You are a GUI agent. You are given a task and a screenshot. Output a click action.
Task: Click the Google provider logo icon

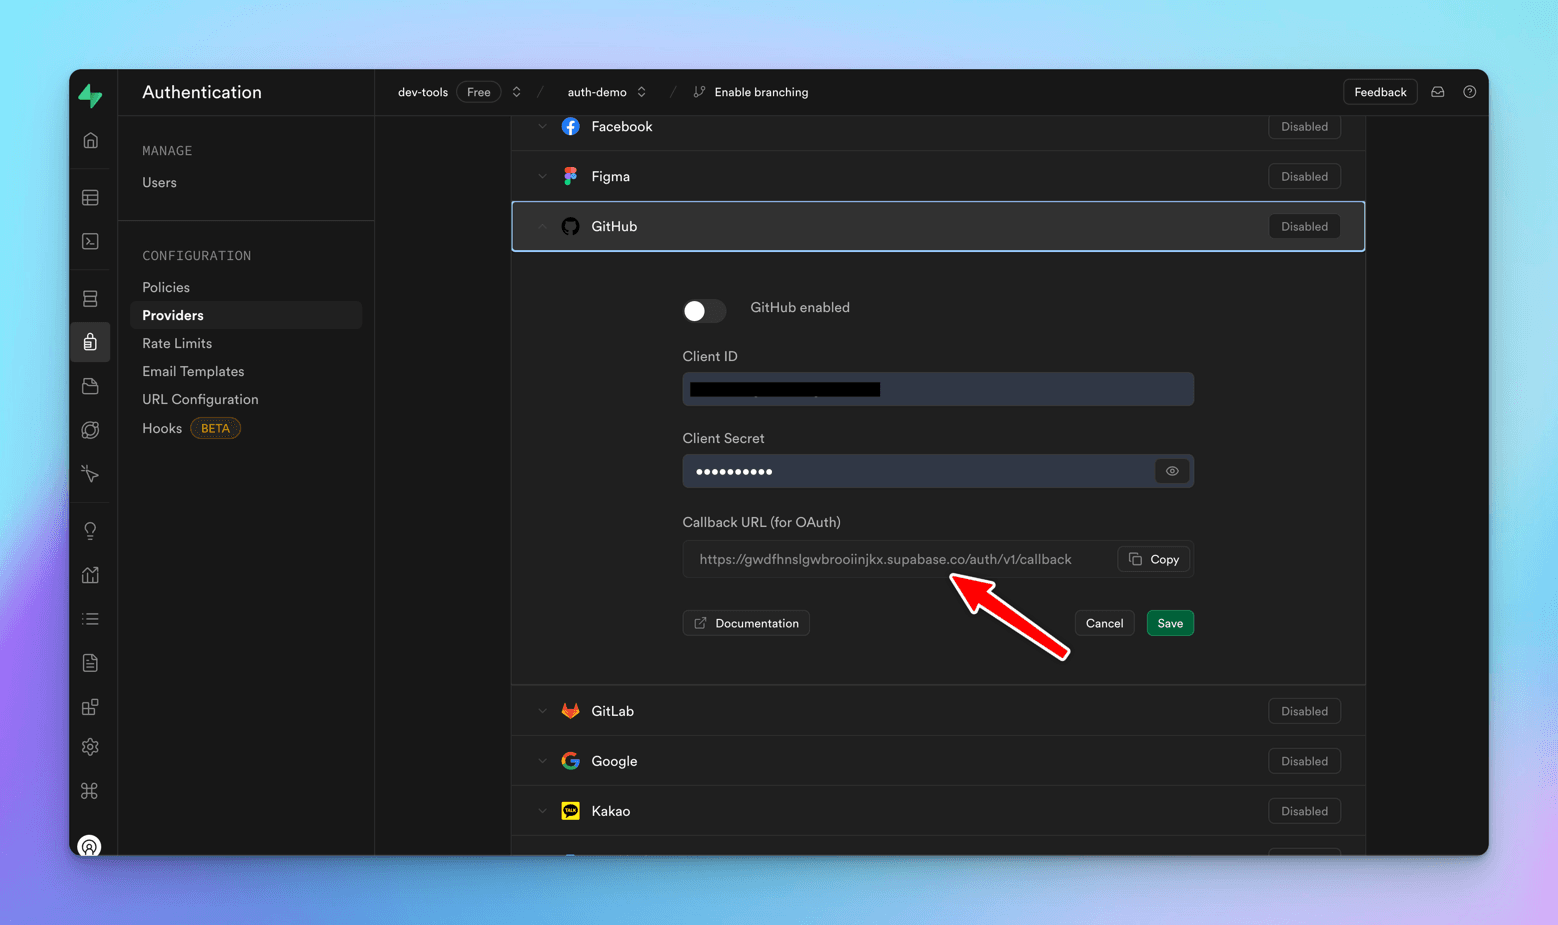point(570,761)
